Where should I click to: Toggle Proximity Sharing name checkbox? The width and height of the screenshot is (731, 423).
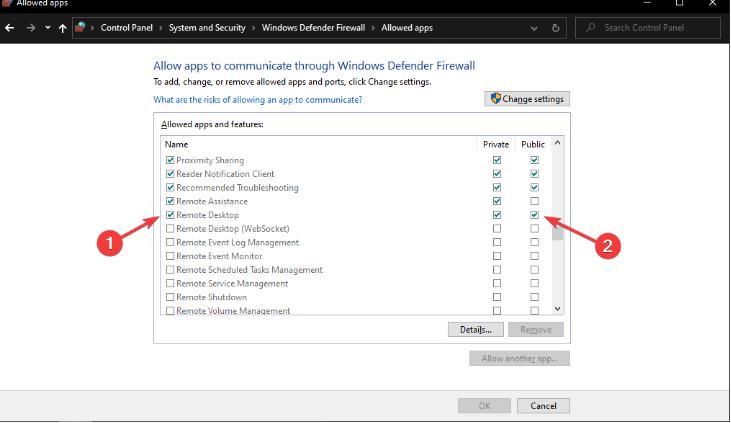(170, 160)
